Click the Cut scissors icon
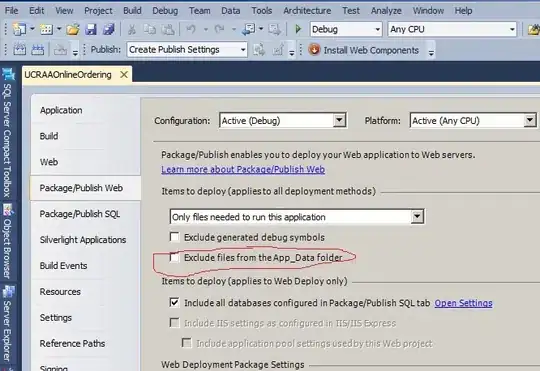Screen dimensions: 540x371 [x=131, y=30]
